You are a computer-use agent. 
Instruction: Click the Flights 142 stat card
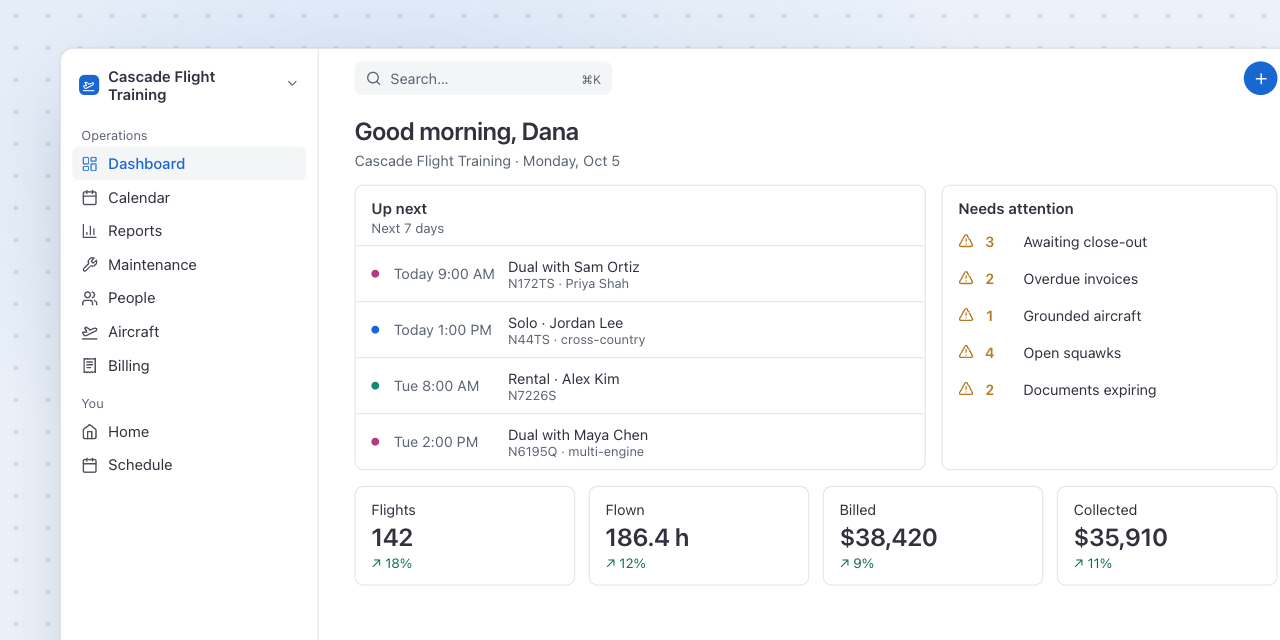tap(465, 536)
